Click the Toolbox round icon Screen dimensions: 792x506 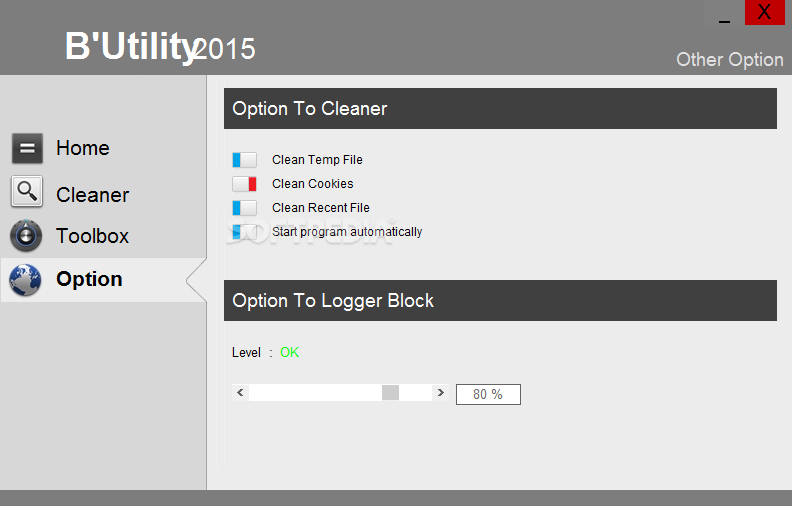(26, 236)
